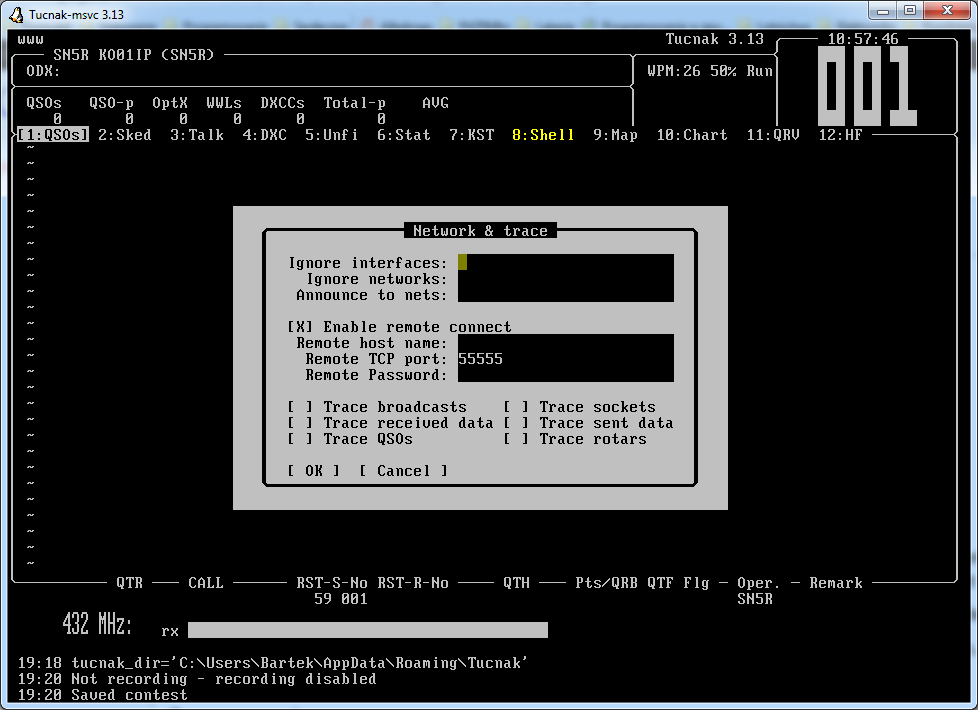Viewport: 978px width, 710px height.
Task: Enable Trace sockets checkbox
Action: tap(516, 407)
